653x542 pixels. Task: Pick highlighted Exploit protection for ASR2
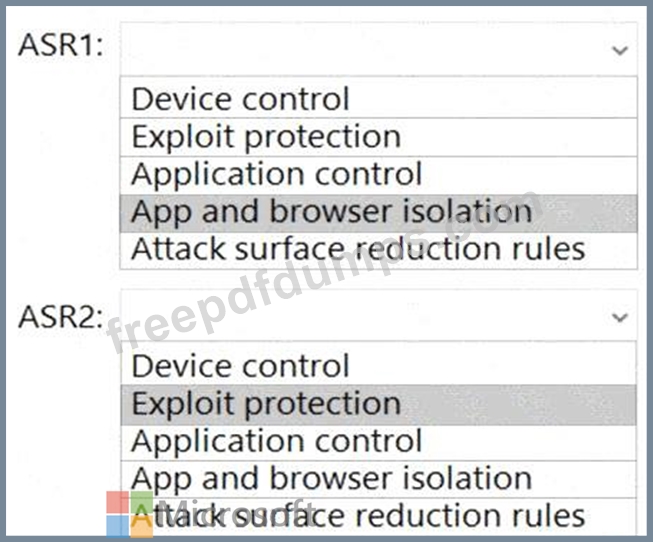coord(266,404)
